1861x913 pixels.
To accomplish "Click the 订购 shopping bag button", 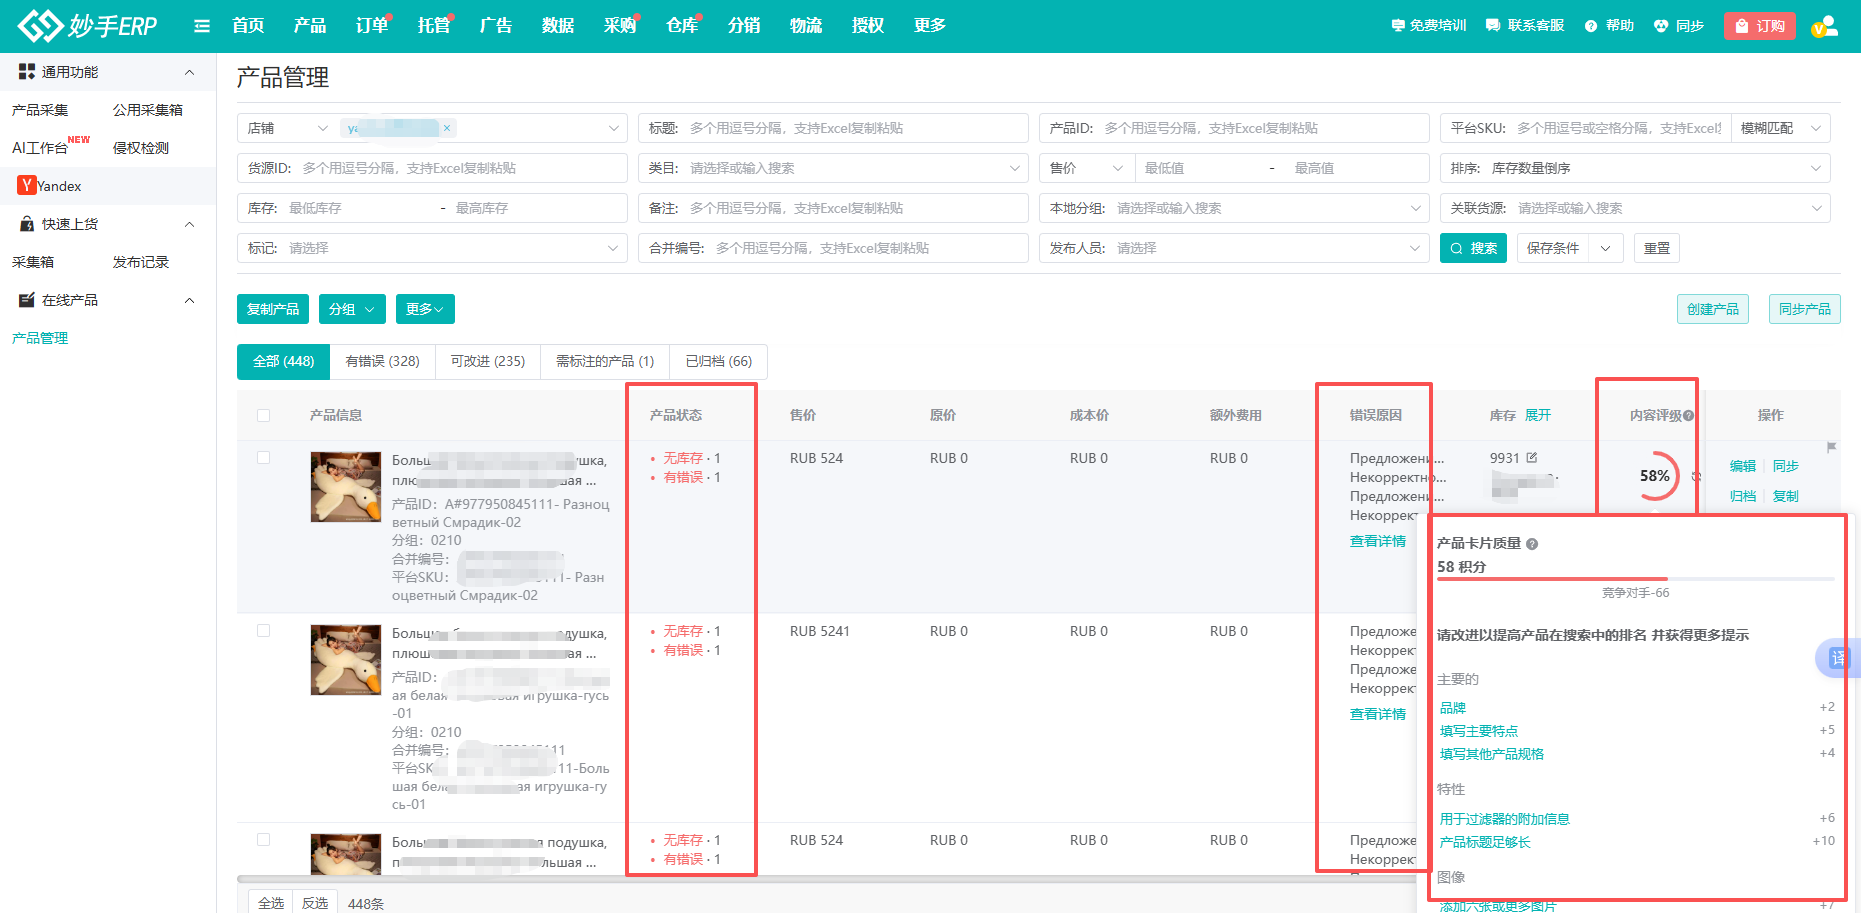I will [1759, 26].
